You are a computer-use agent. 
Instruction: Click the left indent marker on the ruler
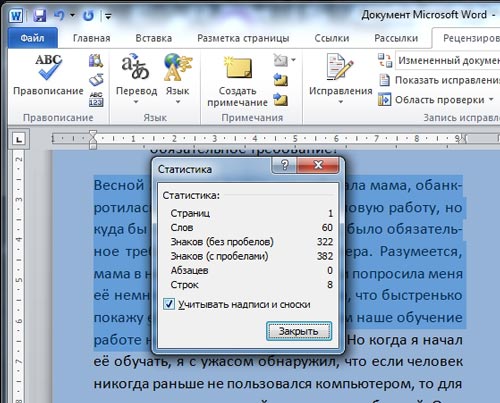click(93, 145)
